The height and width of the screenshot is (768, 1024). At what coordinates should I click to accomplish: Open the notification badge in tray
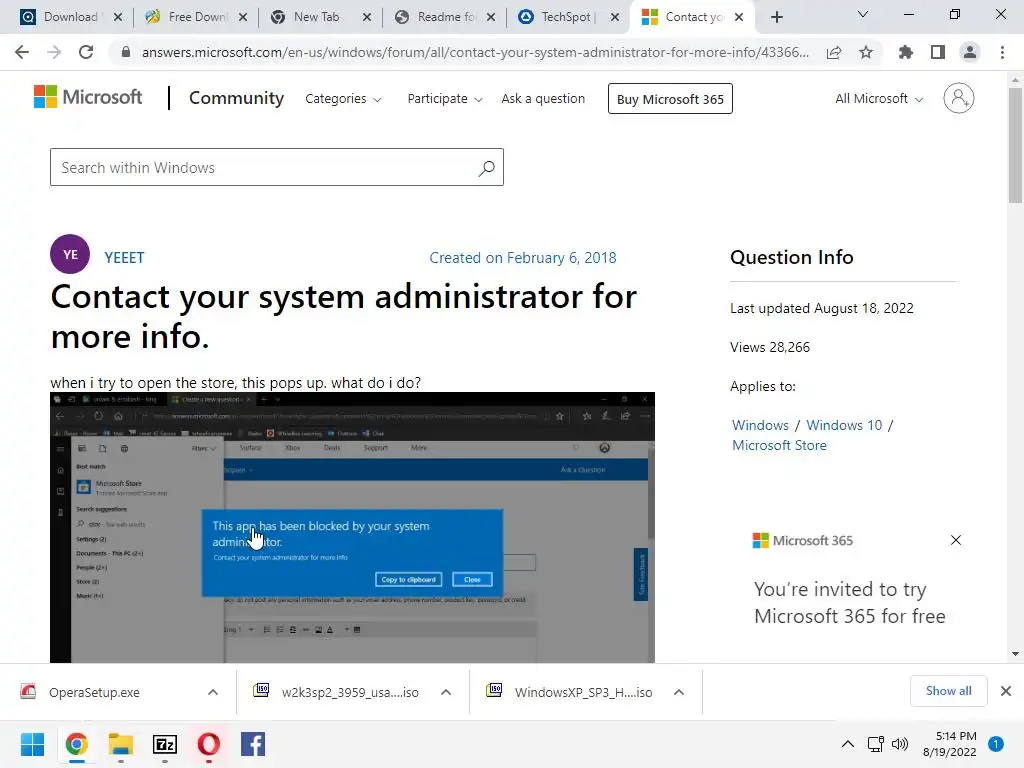coord(996,744)
